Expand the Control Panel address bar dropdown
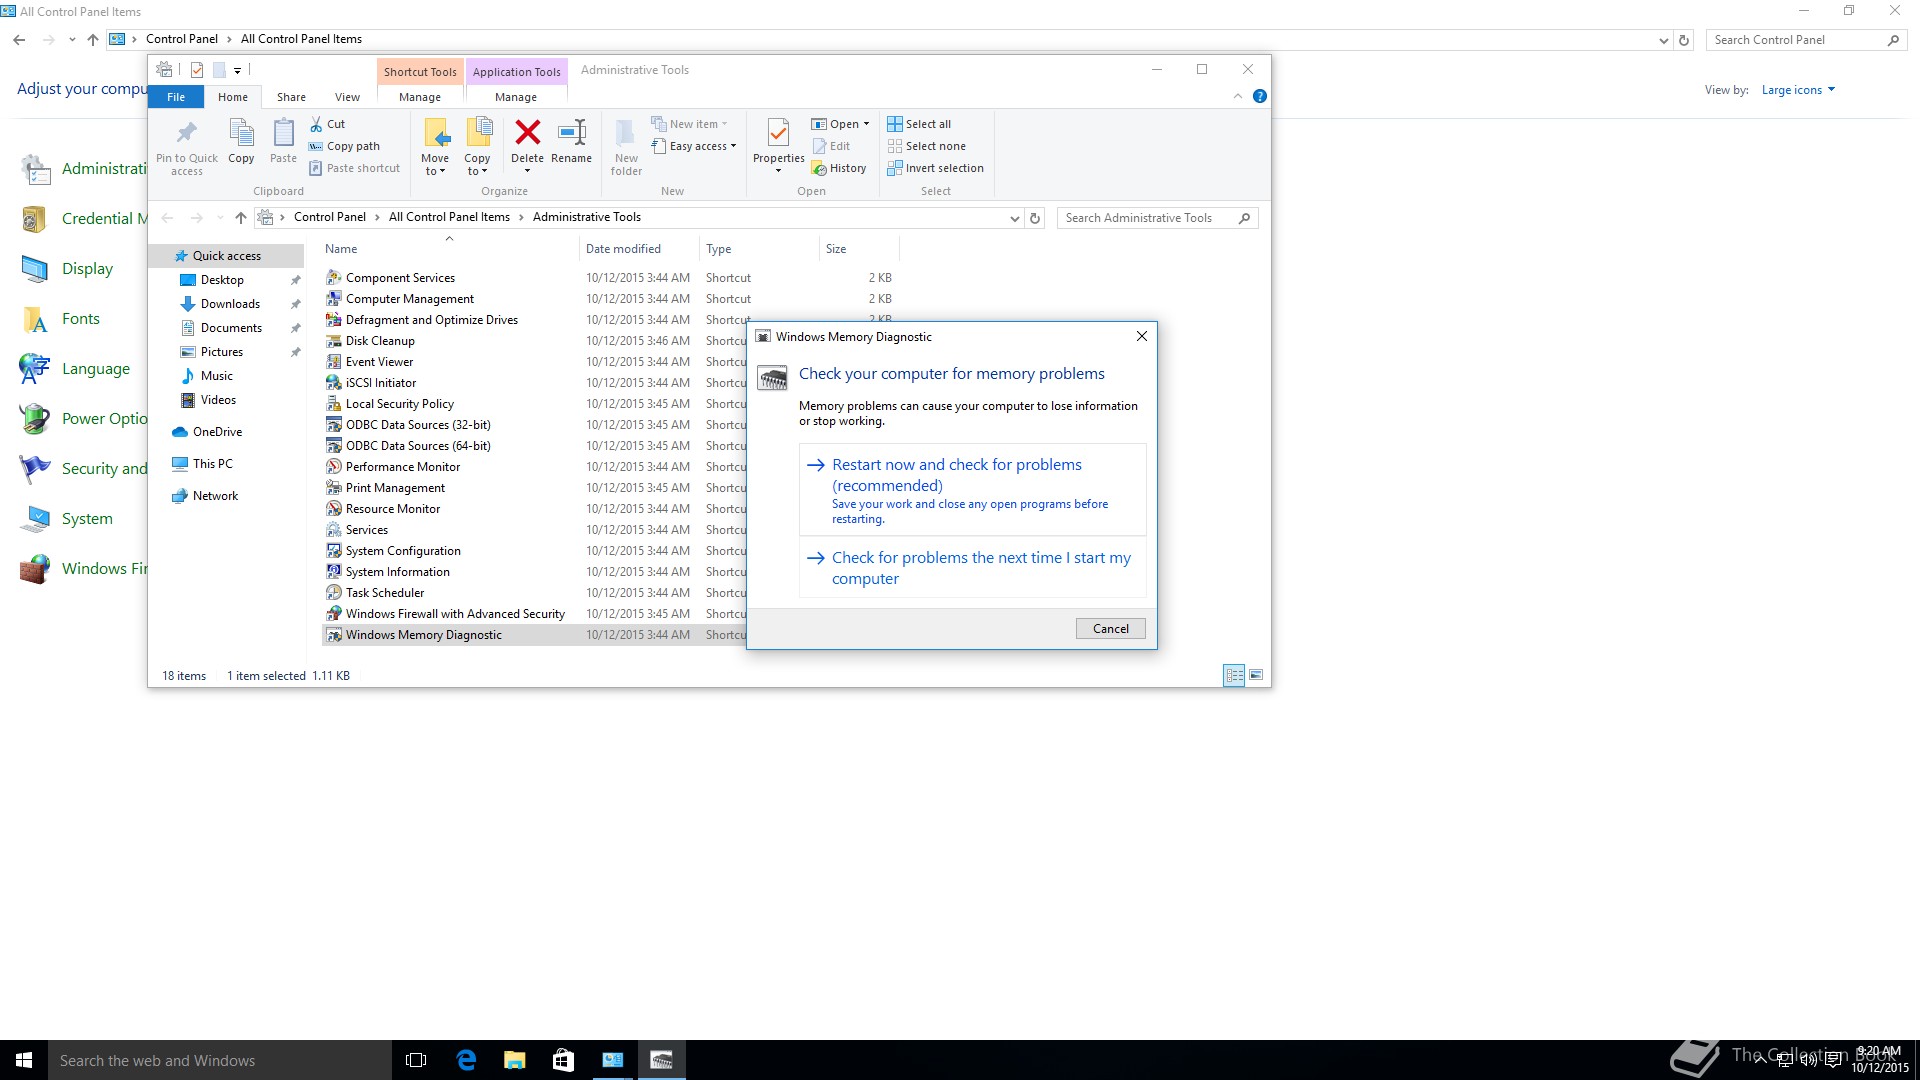The width and height of the screenshot is (1920, 1080). pyautogui.click(x=1663, y=40)
